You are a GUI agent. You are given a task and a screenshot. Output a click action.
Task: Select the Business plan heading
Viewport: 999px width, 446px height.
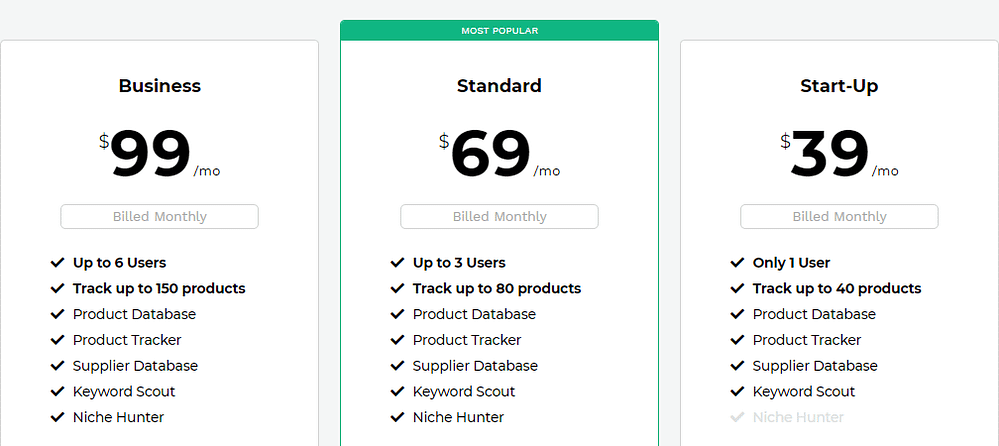click(x=160, y=86)
